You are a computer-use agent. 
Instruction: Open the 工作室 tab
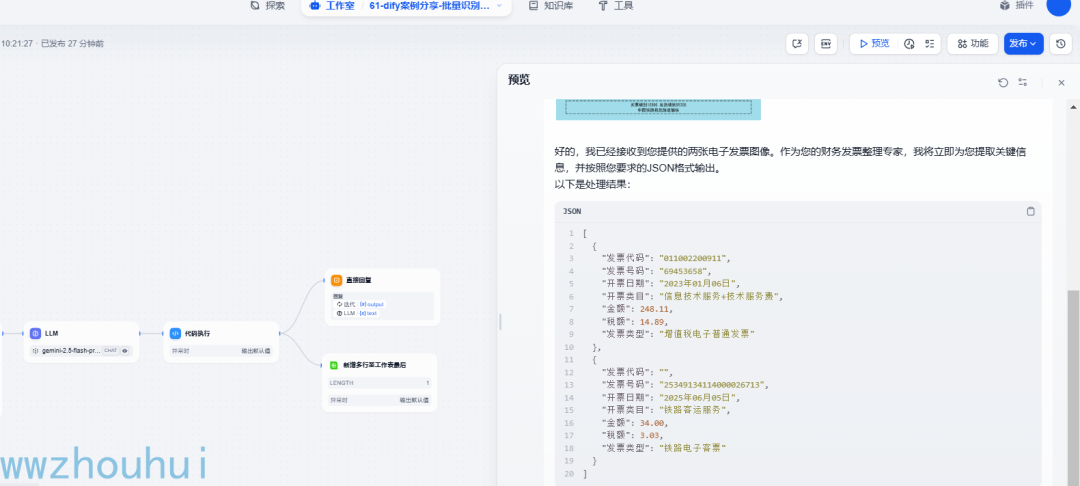[x=333, y=6]
